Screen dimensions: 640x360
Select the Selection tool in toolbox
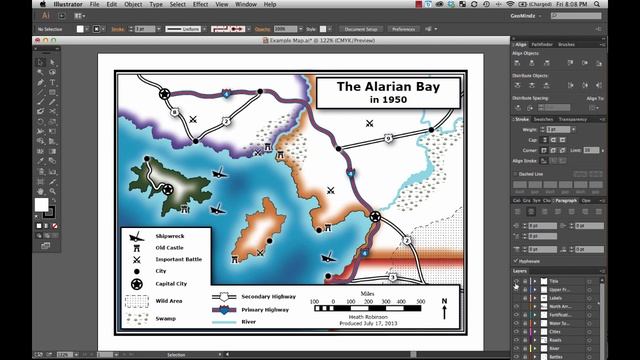(x=40, y=62)
